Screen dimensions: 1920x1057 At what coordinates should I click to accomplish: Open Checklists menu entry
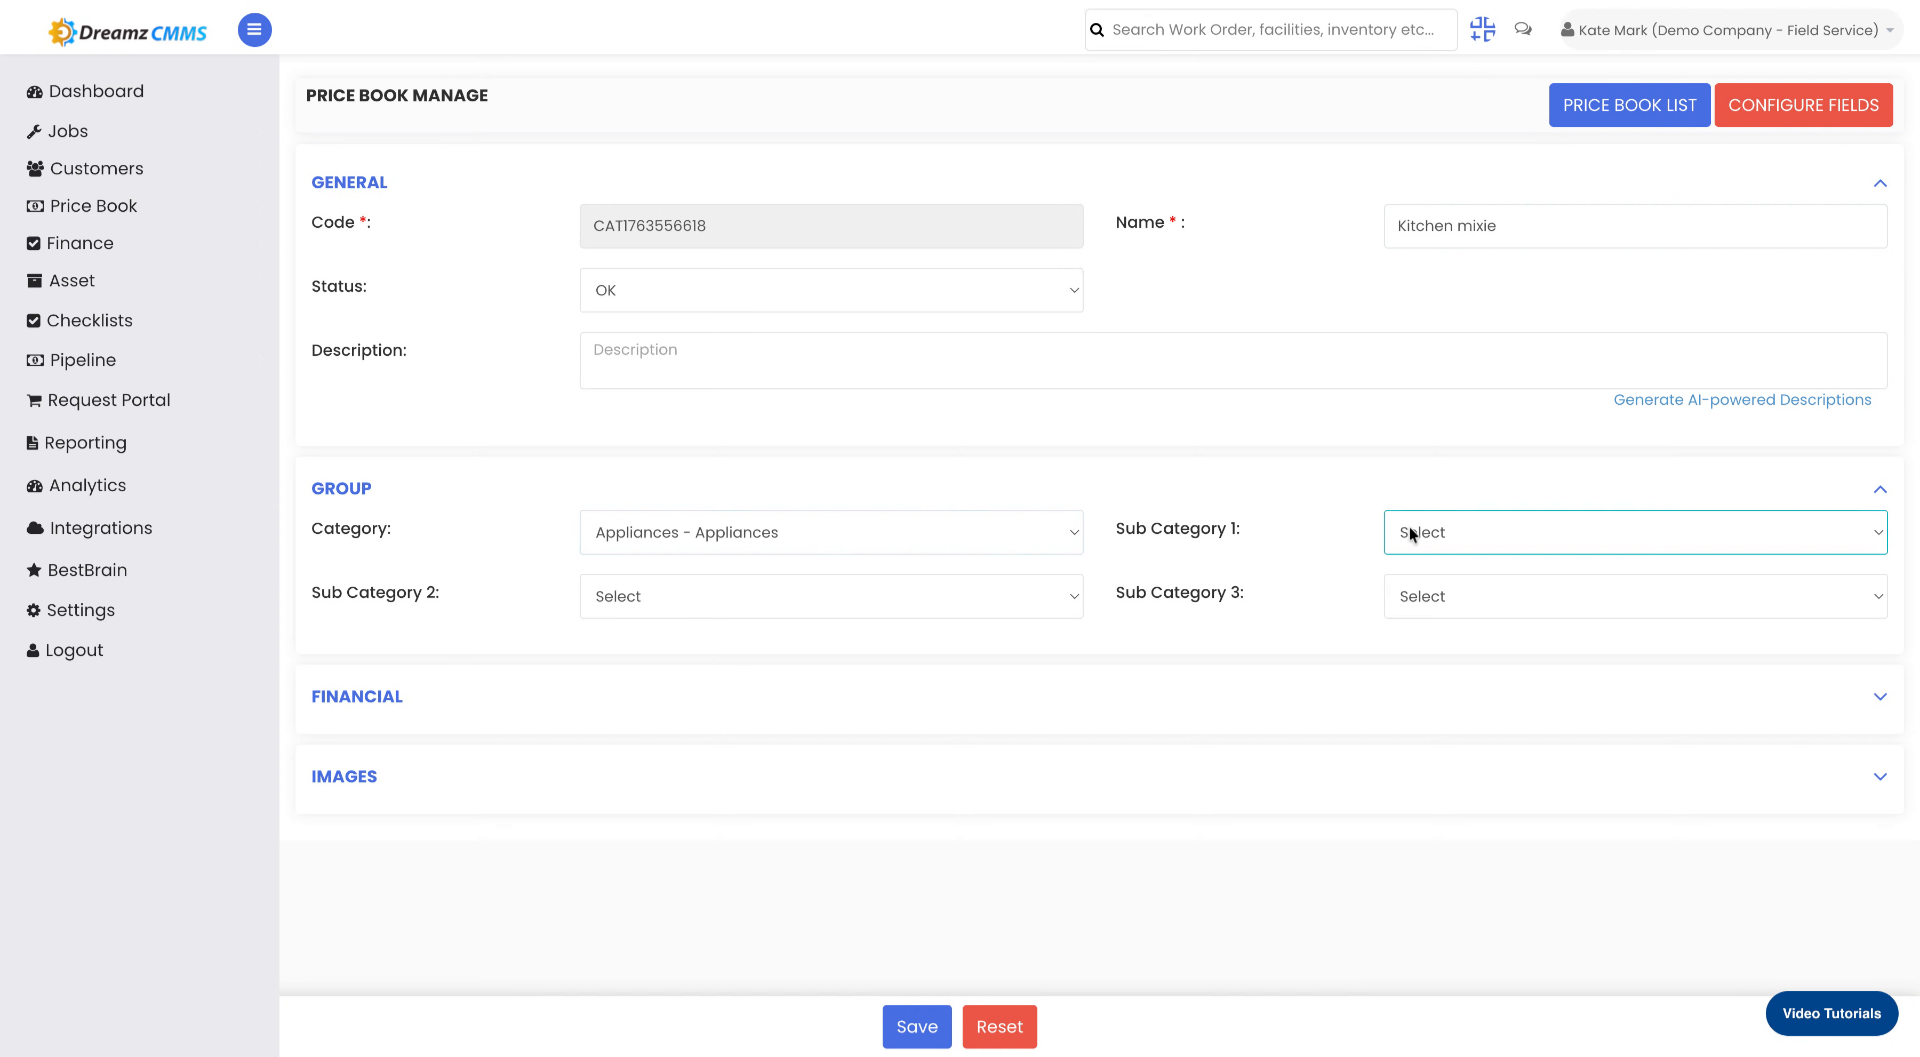tap(90, 320)
